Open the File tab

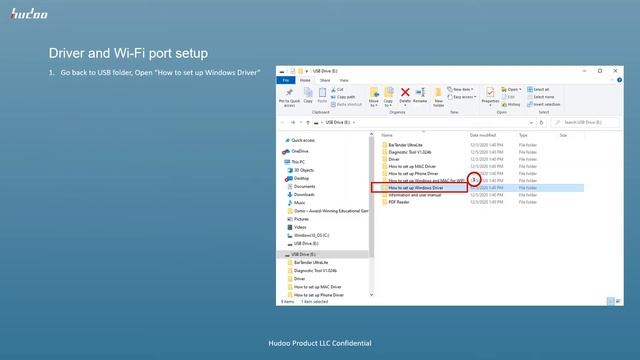(x=286, y=80)
